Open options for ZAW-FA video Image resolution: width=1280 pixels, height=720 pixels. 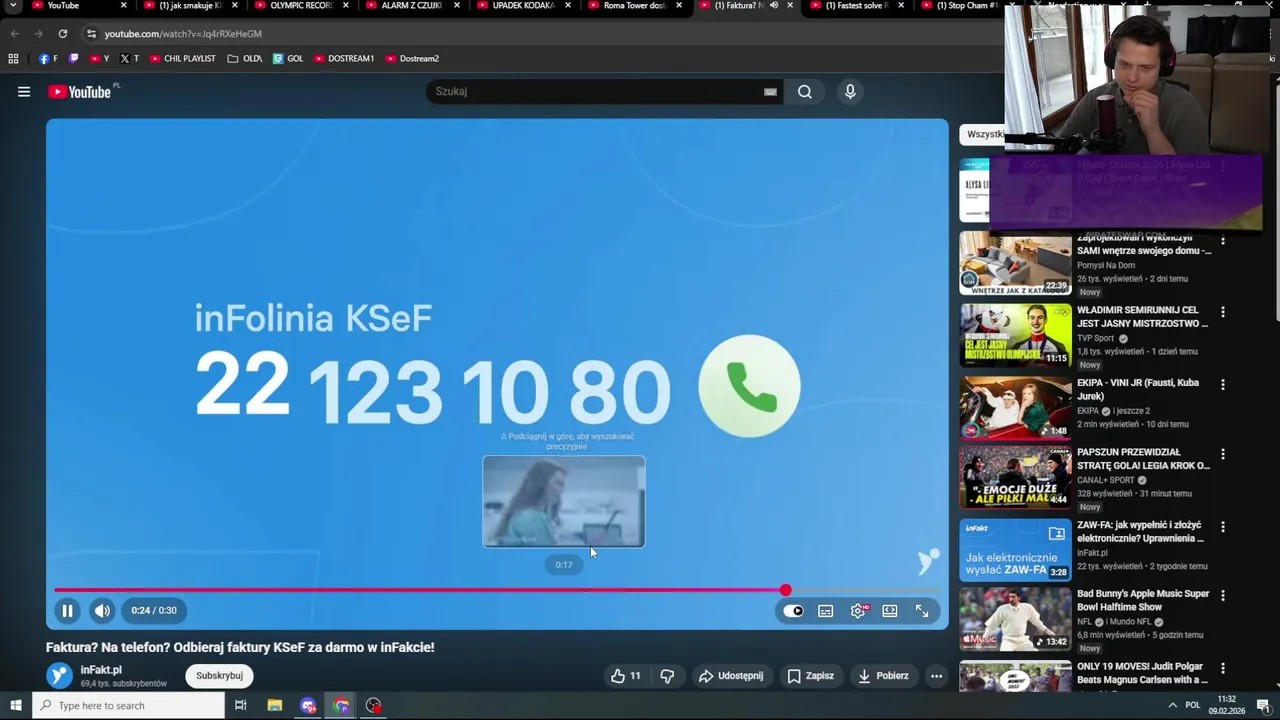(x=1222, y=527)
